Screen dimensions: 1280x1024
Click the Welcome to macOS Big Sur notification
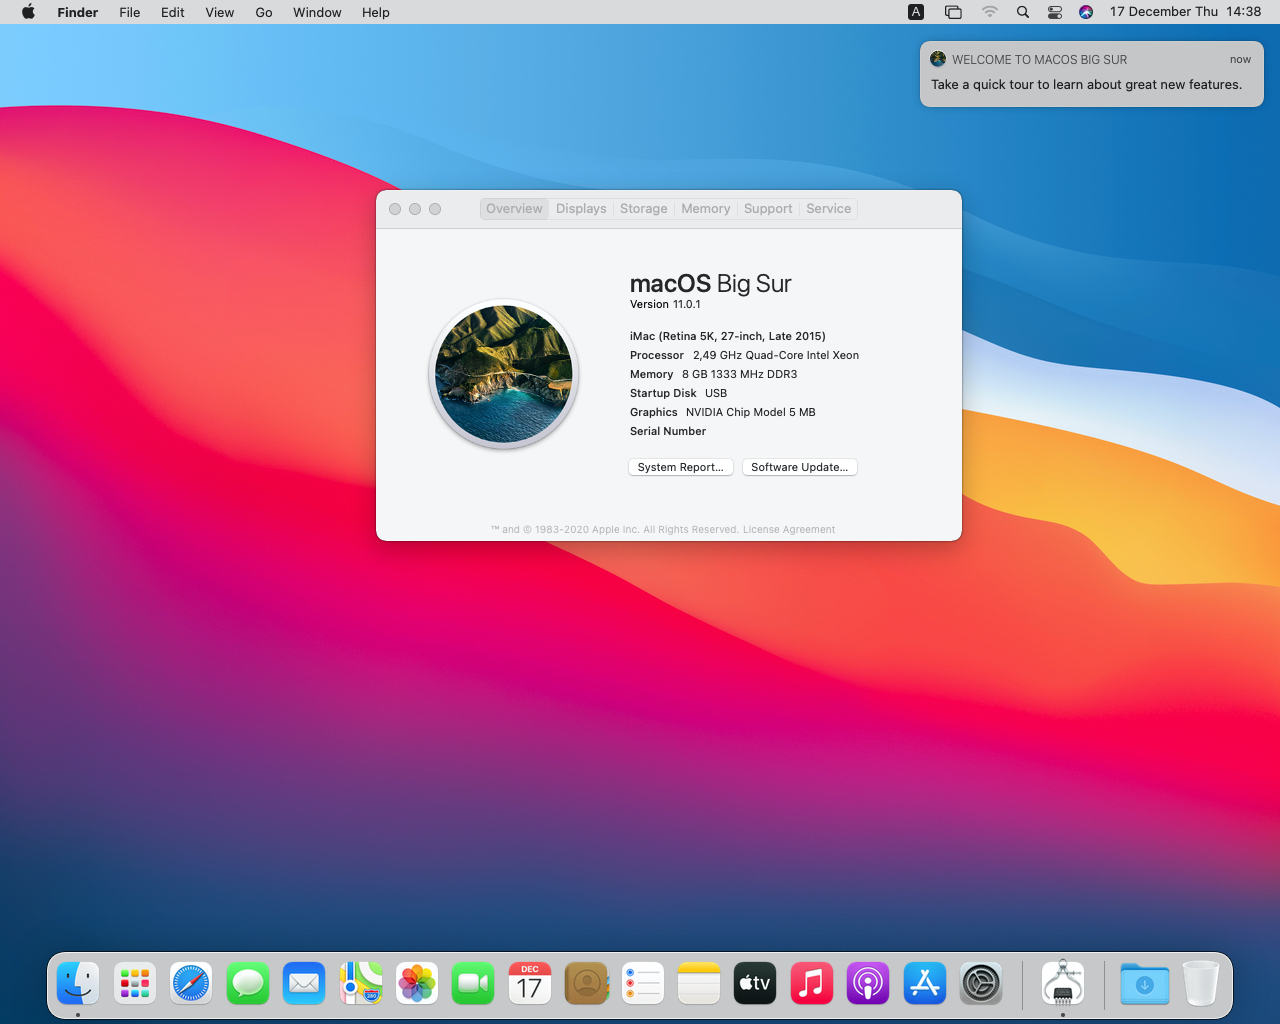click(1090, 74)
